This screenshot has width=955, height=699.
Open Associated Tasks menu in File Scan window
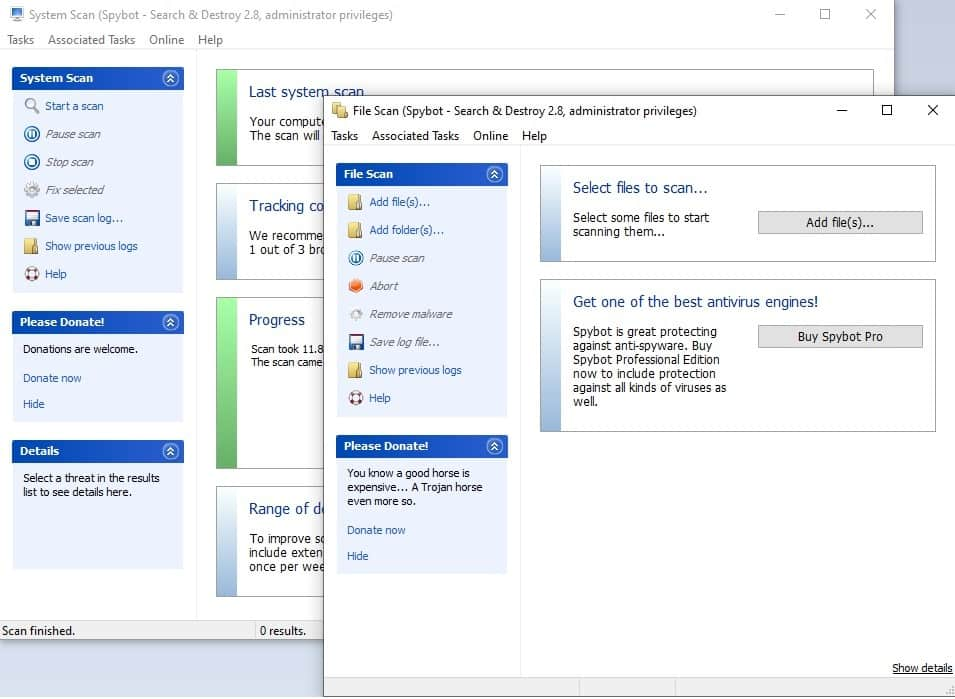[415, 136]
